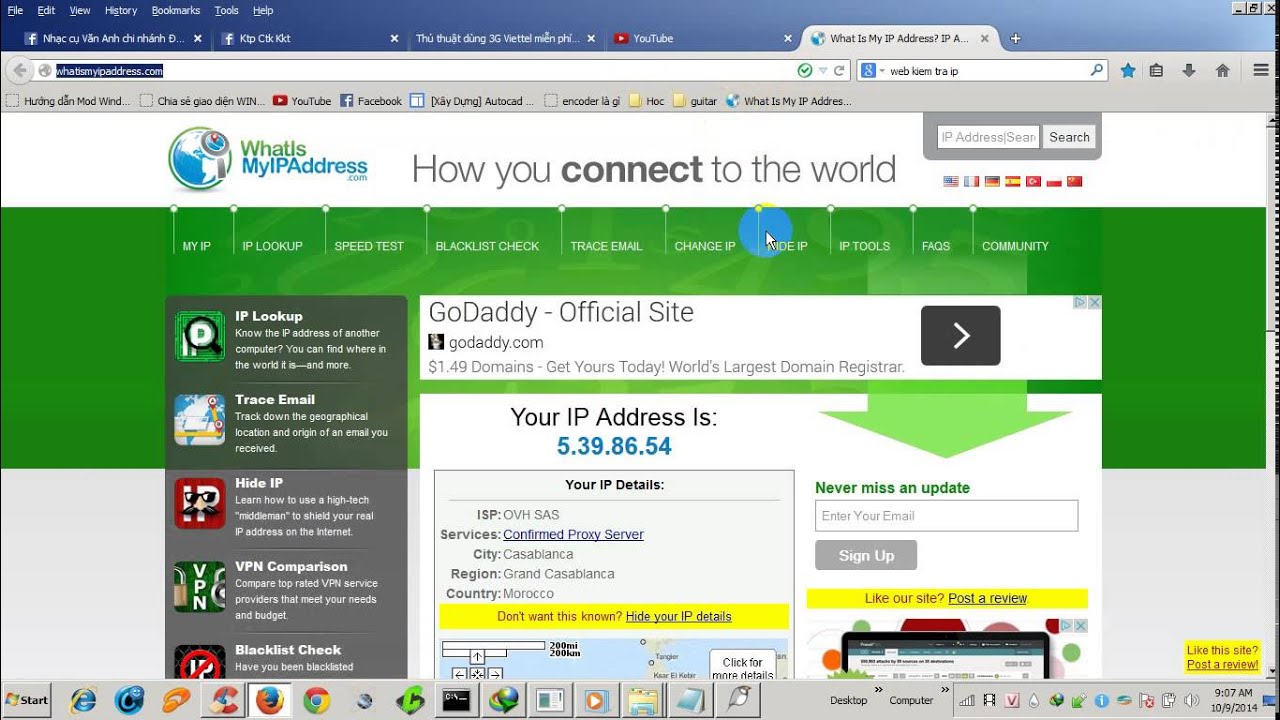Click the blue bookmark star icon
Viewport: 1280px width, 720px height.
tap(1128, 71)
